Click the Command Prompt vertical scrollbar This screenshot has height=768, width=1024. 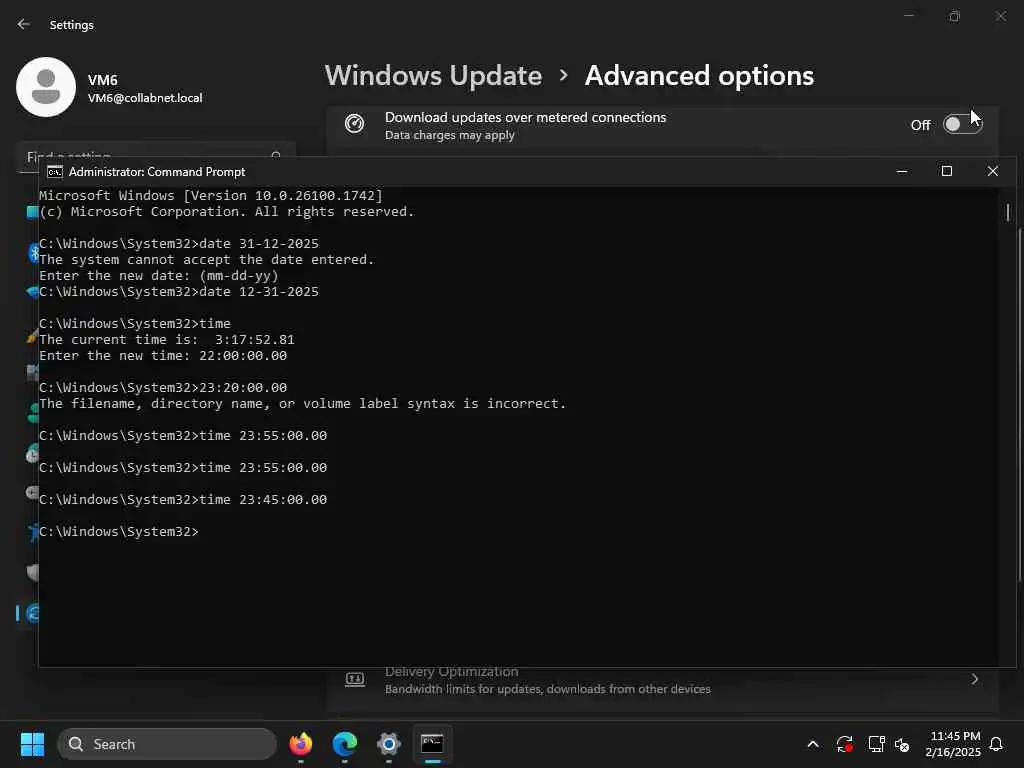pos(1008,212)
